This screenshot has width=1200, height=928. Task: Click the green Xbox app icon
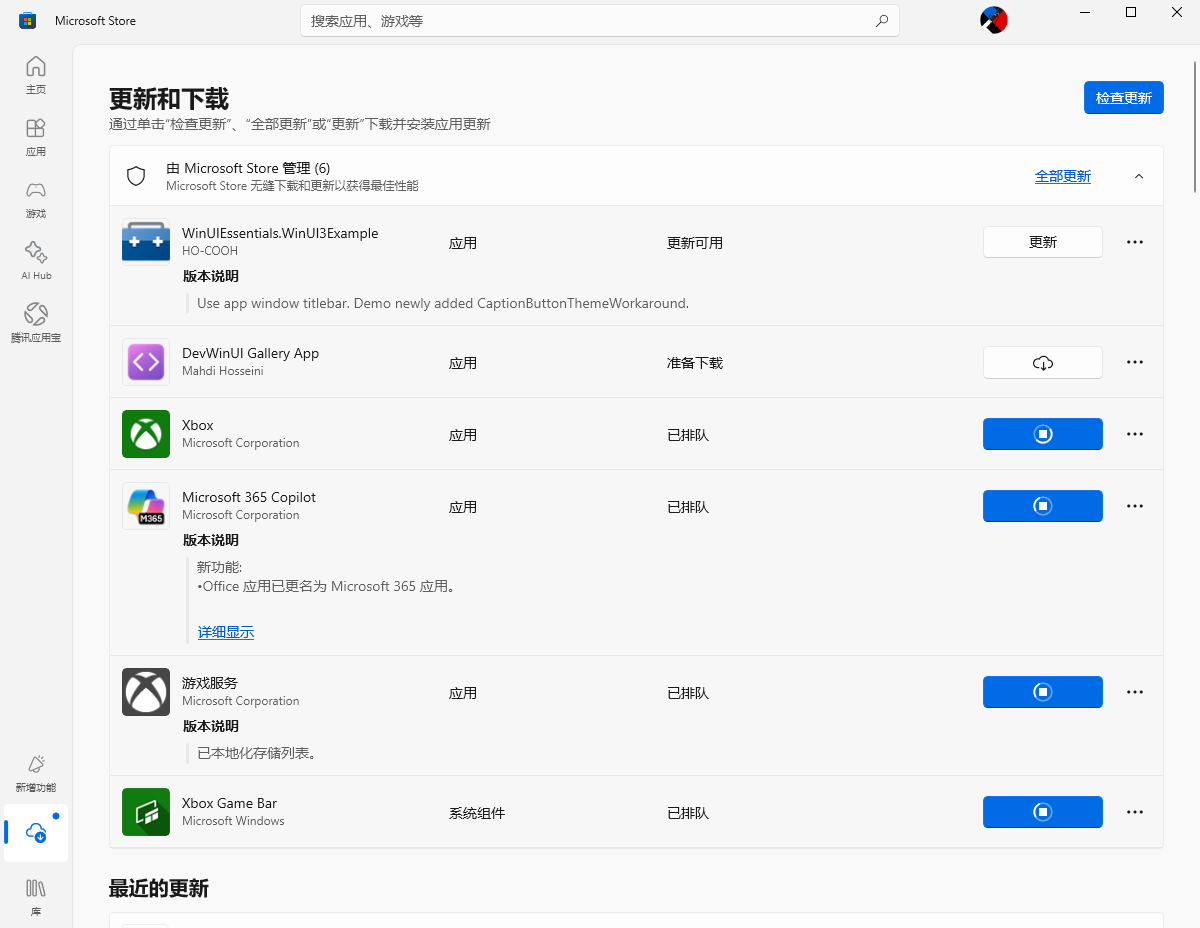(x=146, y=434)
